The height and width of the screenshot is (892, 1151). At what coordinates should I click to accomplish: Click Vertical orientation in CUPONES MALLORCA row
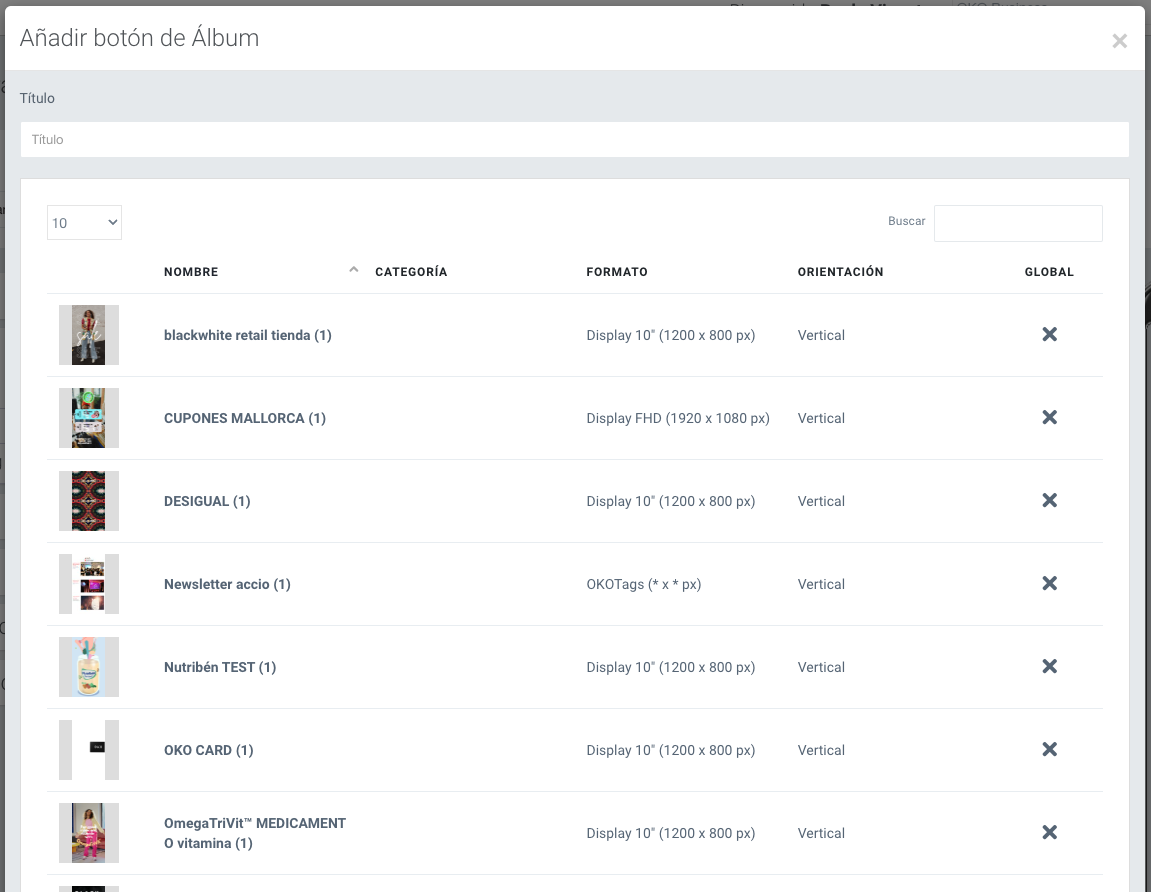click(821, 418)
